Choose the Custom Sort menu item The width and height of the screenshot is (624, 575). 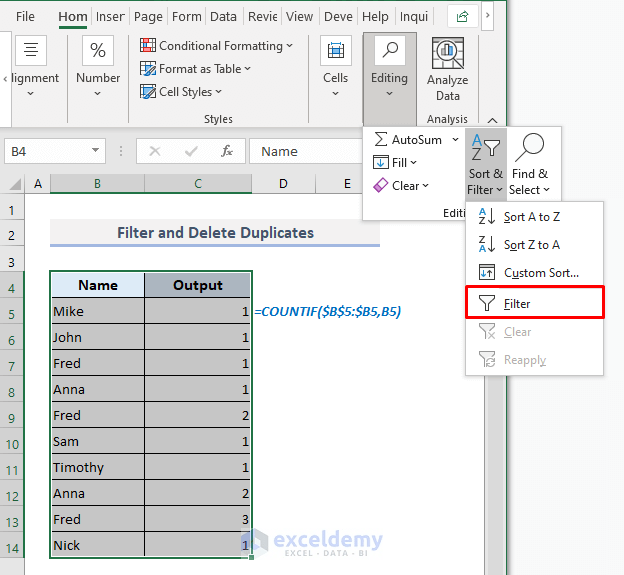(534, 273)
